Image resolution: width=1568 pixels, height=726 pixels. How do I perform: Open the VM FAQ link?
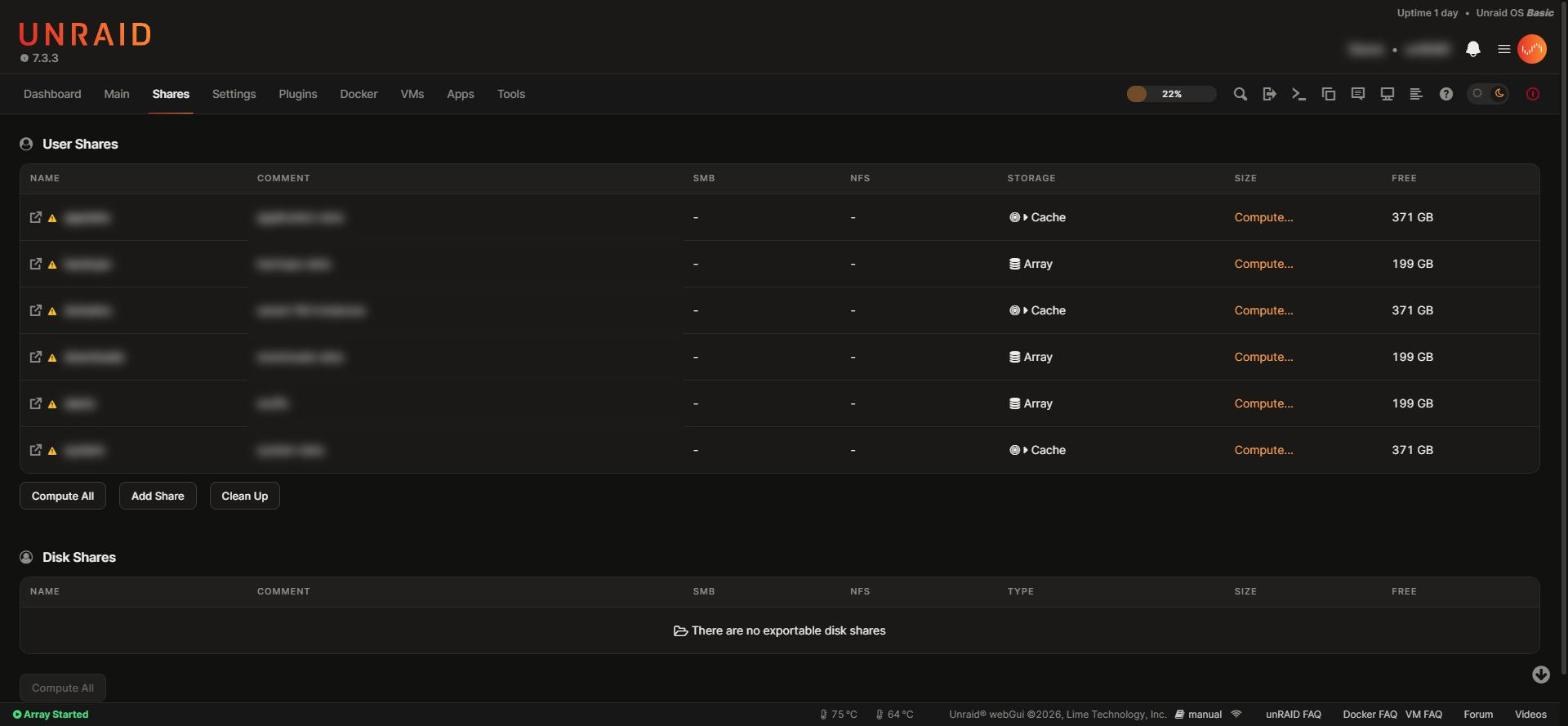tap(1423, 714)
